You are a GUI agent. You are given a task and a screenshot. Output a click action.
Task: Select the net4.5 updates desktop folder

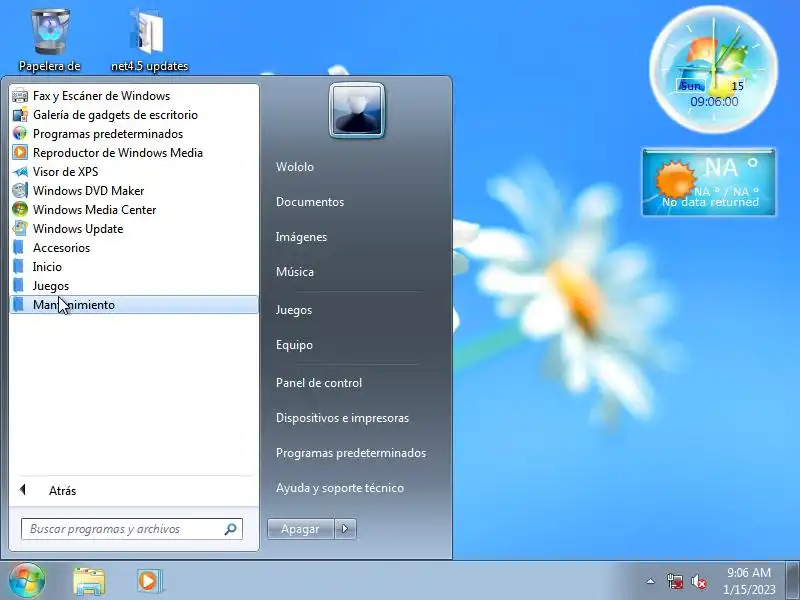coord(149,40)
